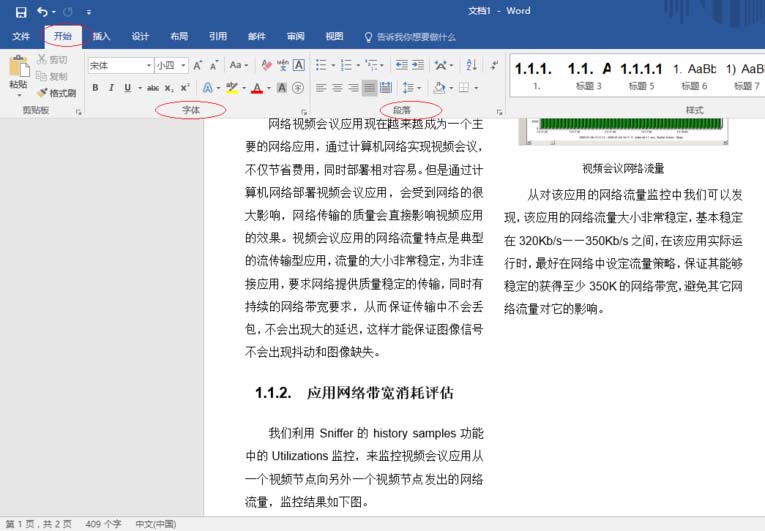
Task: Click the 告诉我你想要做什么 search box
Action: click(x=410, y=37)
